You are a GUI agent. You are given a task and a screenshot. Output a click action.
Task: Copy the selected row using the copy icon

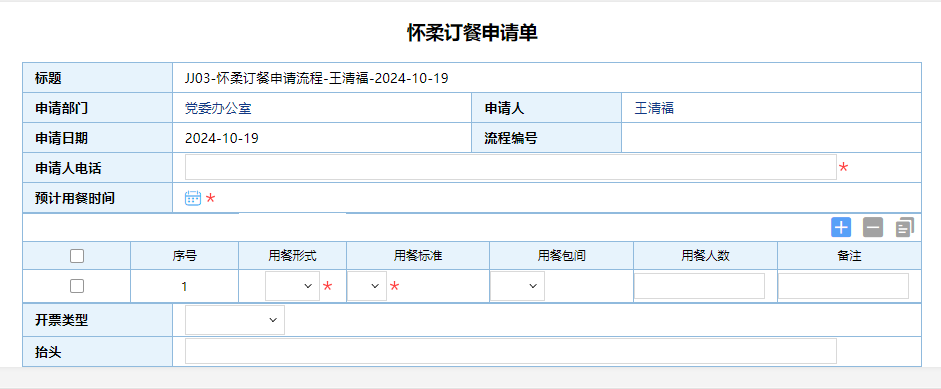[x=905, y=228]
